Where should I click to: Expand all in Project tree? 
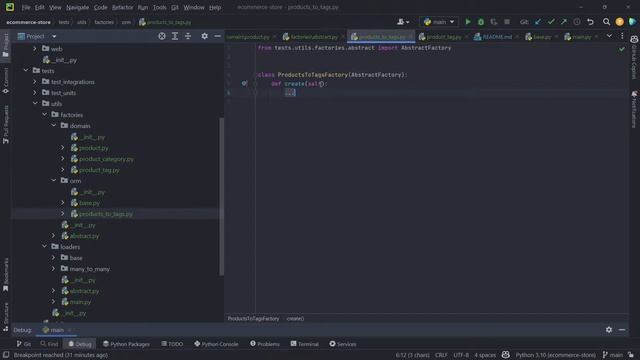175,36
